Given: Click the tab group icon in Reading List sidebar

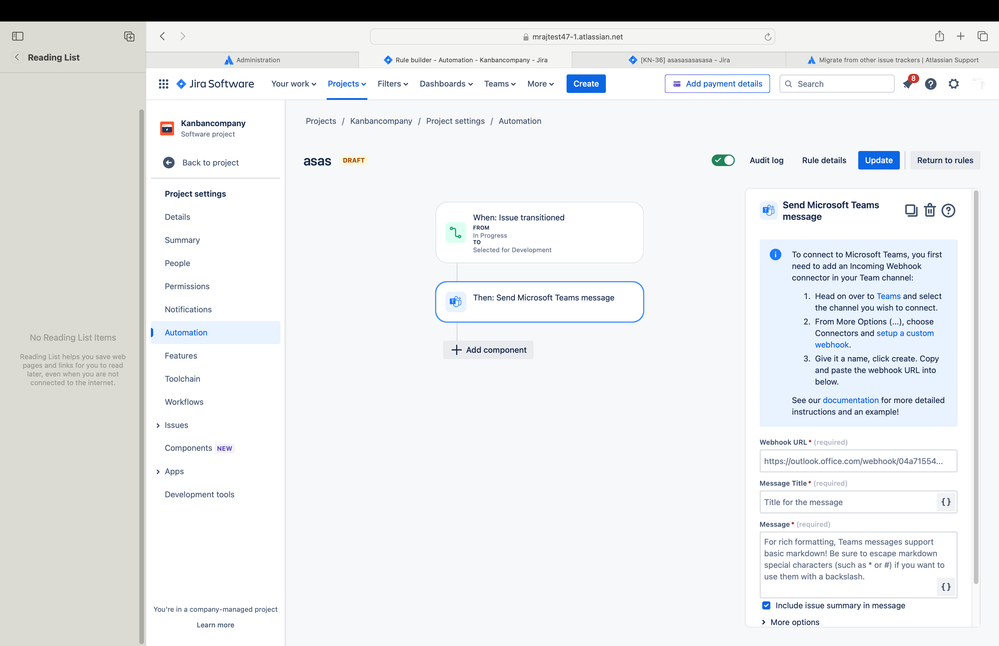Looking at the screenshot, I should [129, 36].
